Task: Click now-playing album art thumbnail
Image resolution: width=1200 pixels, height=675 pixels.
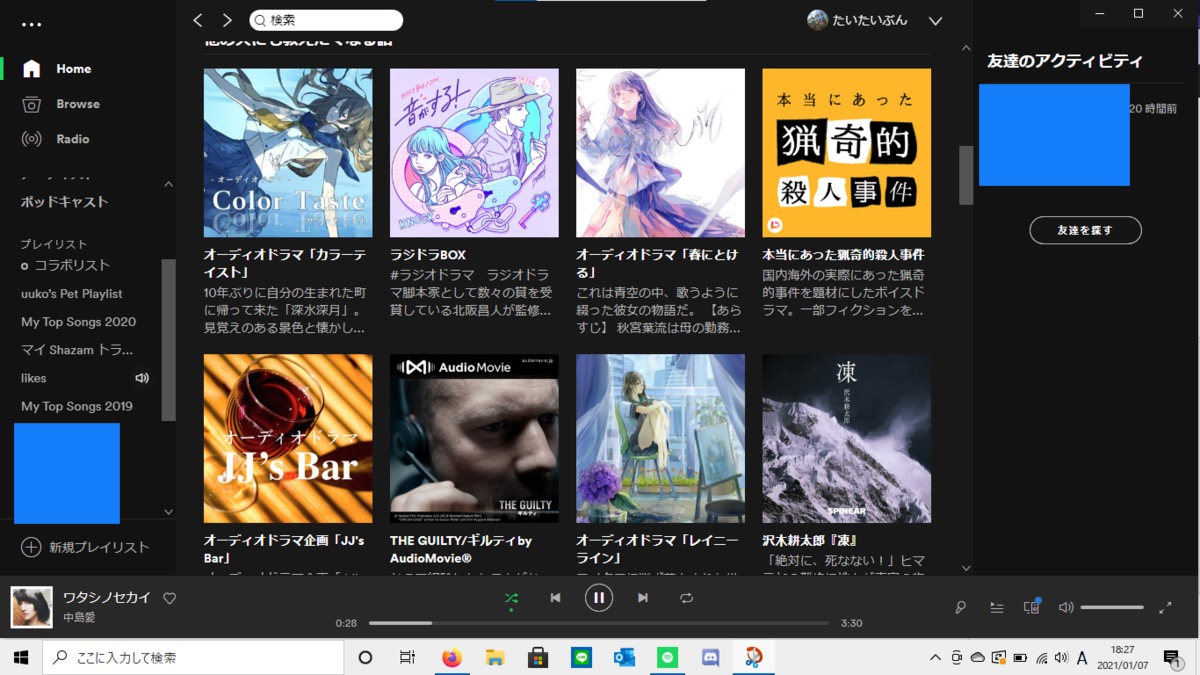Action: (x=31, y=607)
